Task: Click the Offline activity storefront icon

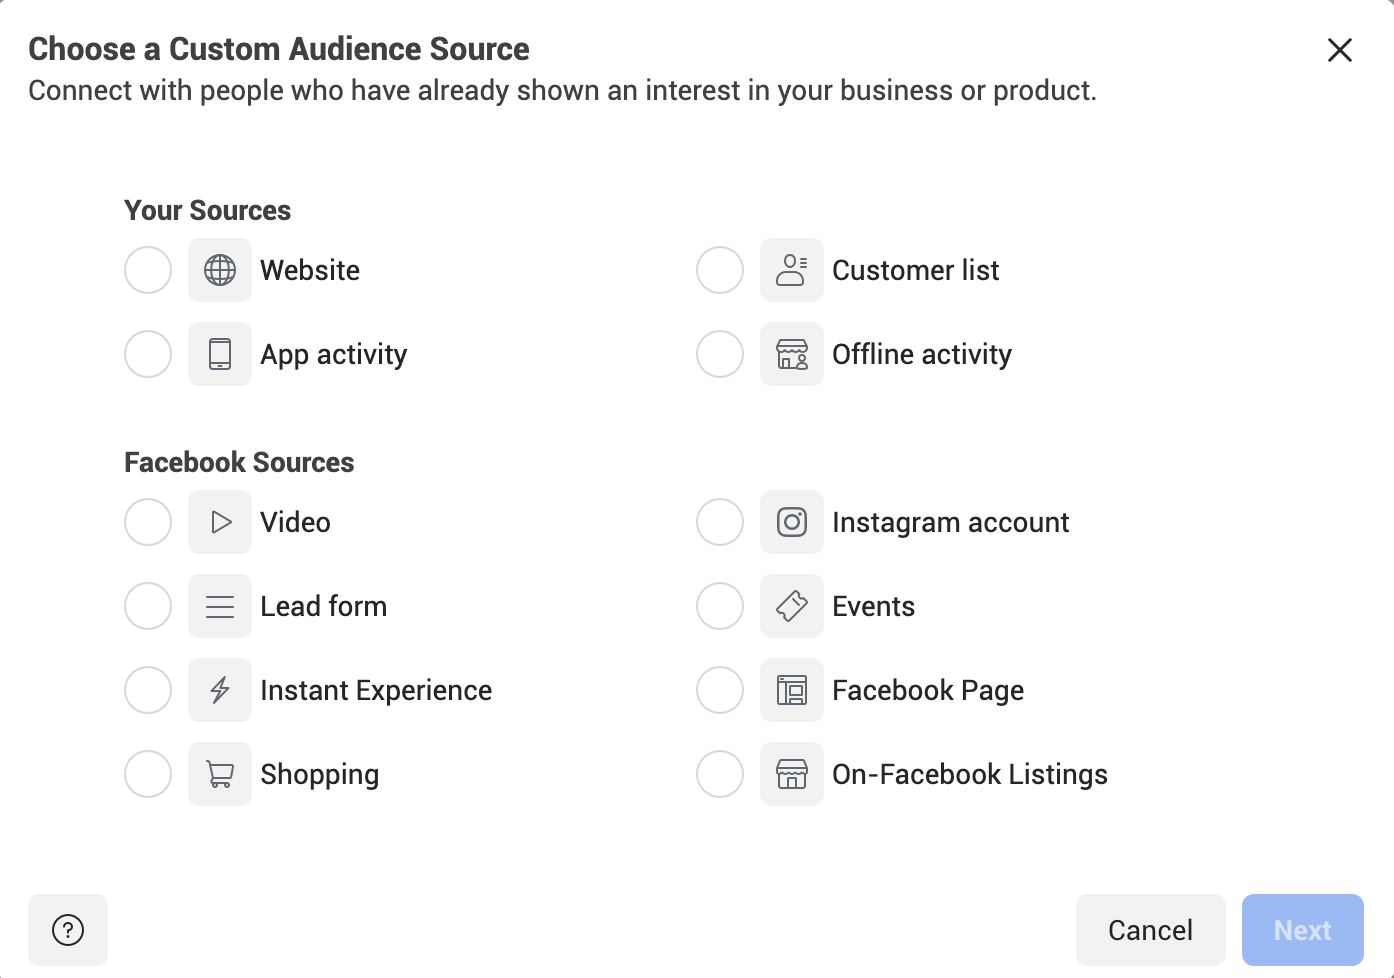Action: (x=792, y=354)
